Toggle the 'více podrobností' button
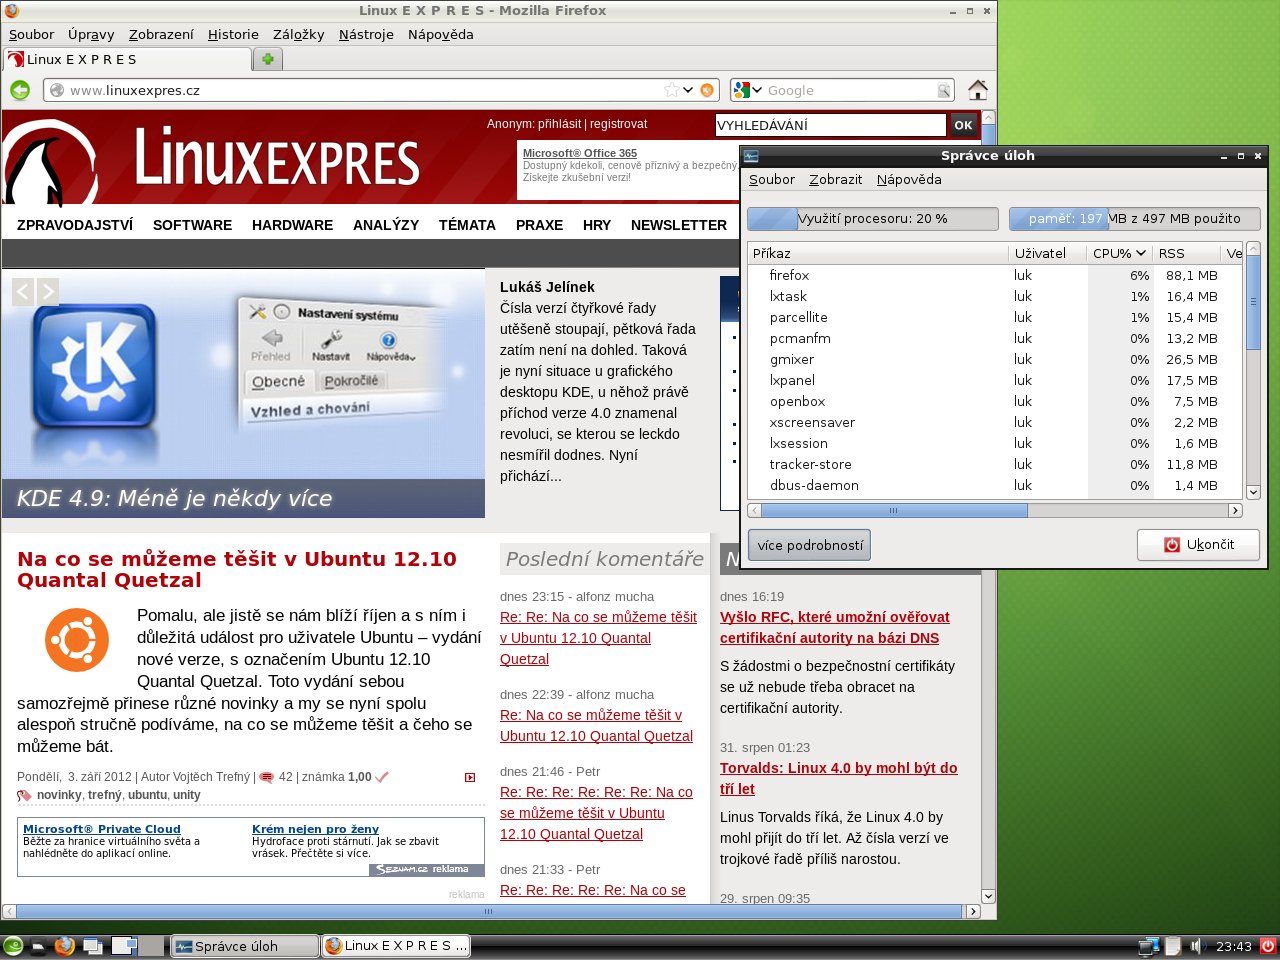Screen dimensions: 1280x960 809,545
